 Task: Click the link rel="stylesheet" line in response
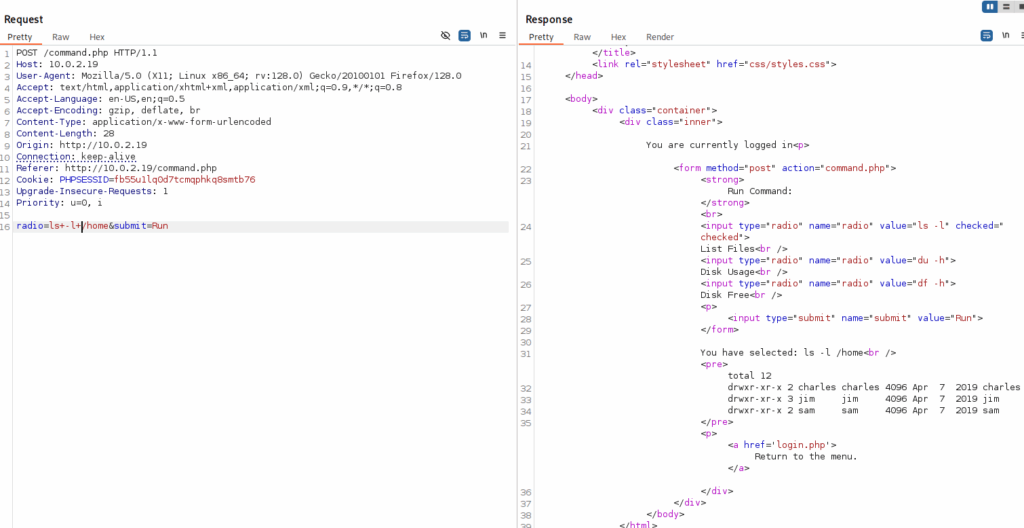[x=714, y=65]
